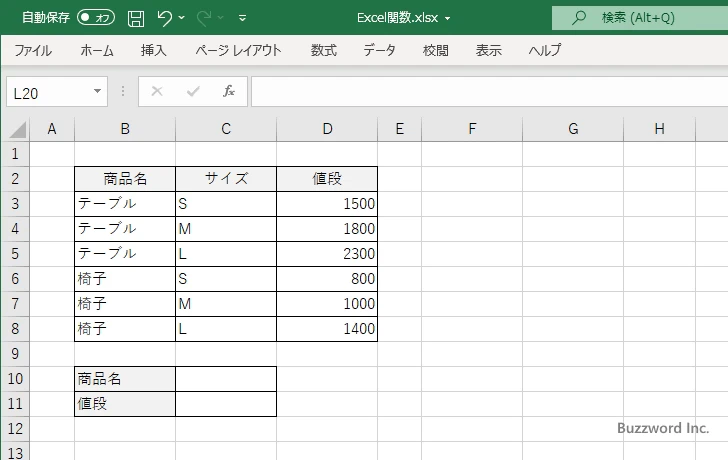Click the cell with price 2300

(x=327, y=254)
